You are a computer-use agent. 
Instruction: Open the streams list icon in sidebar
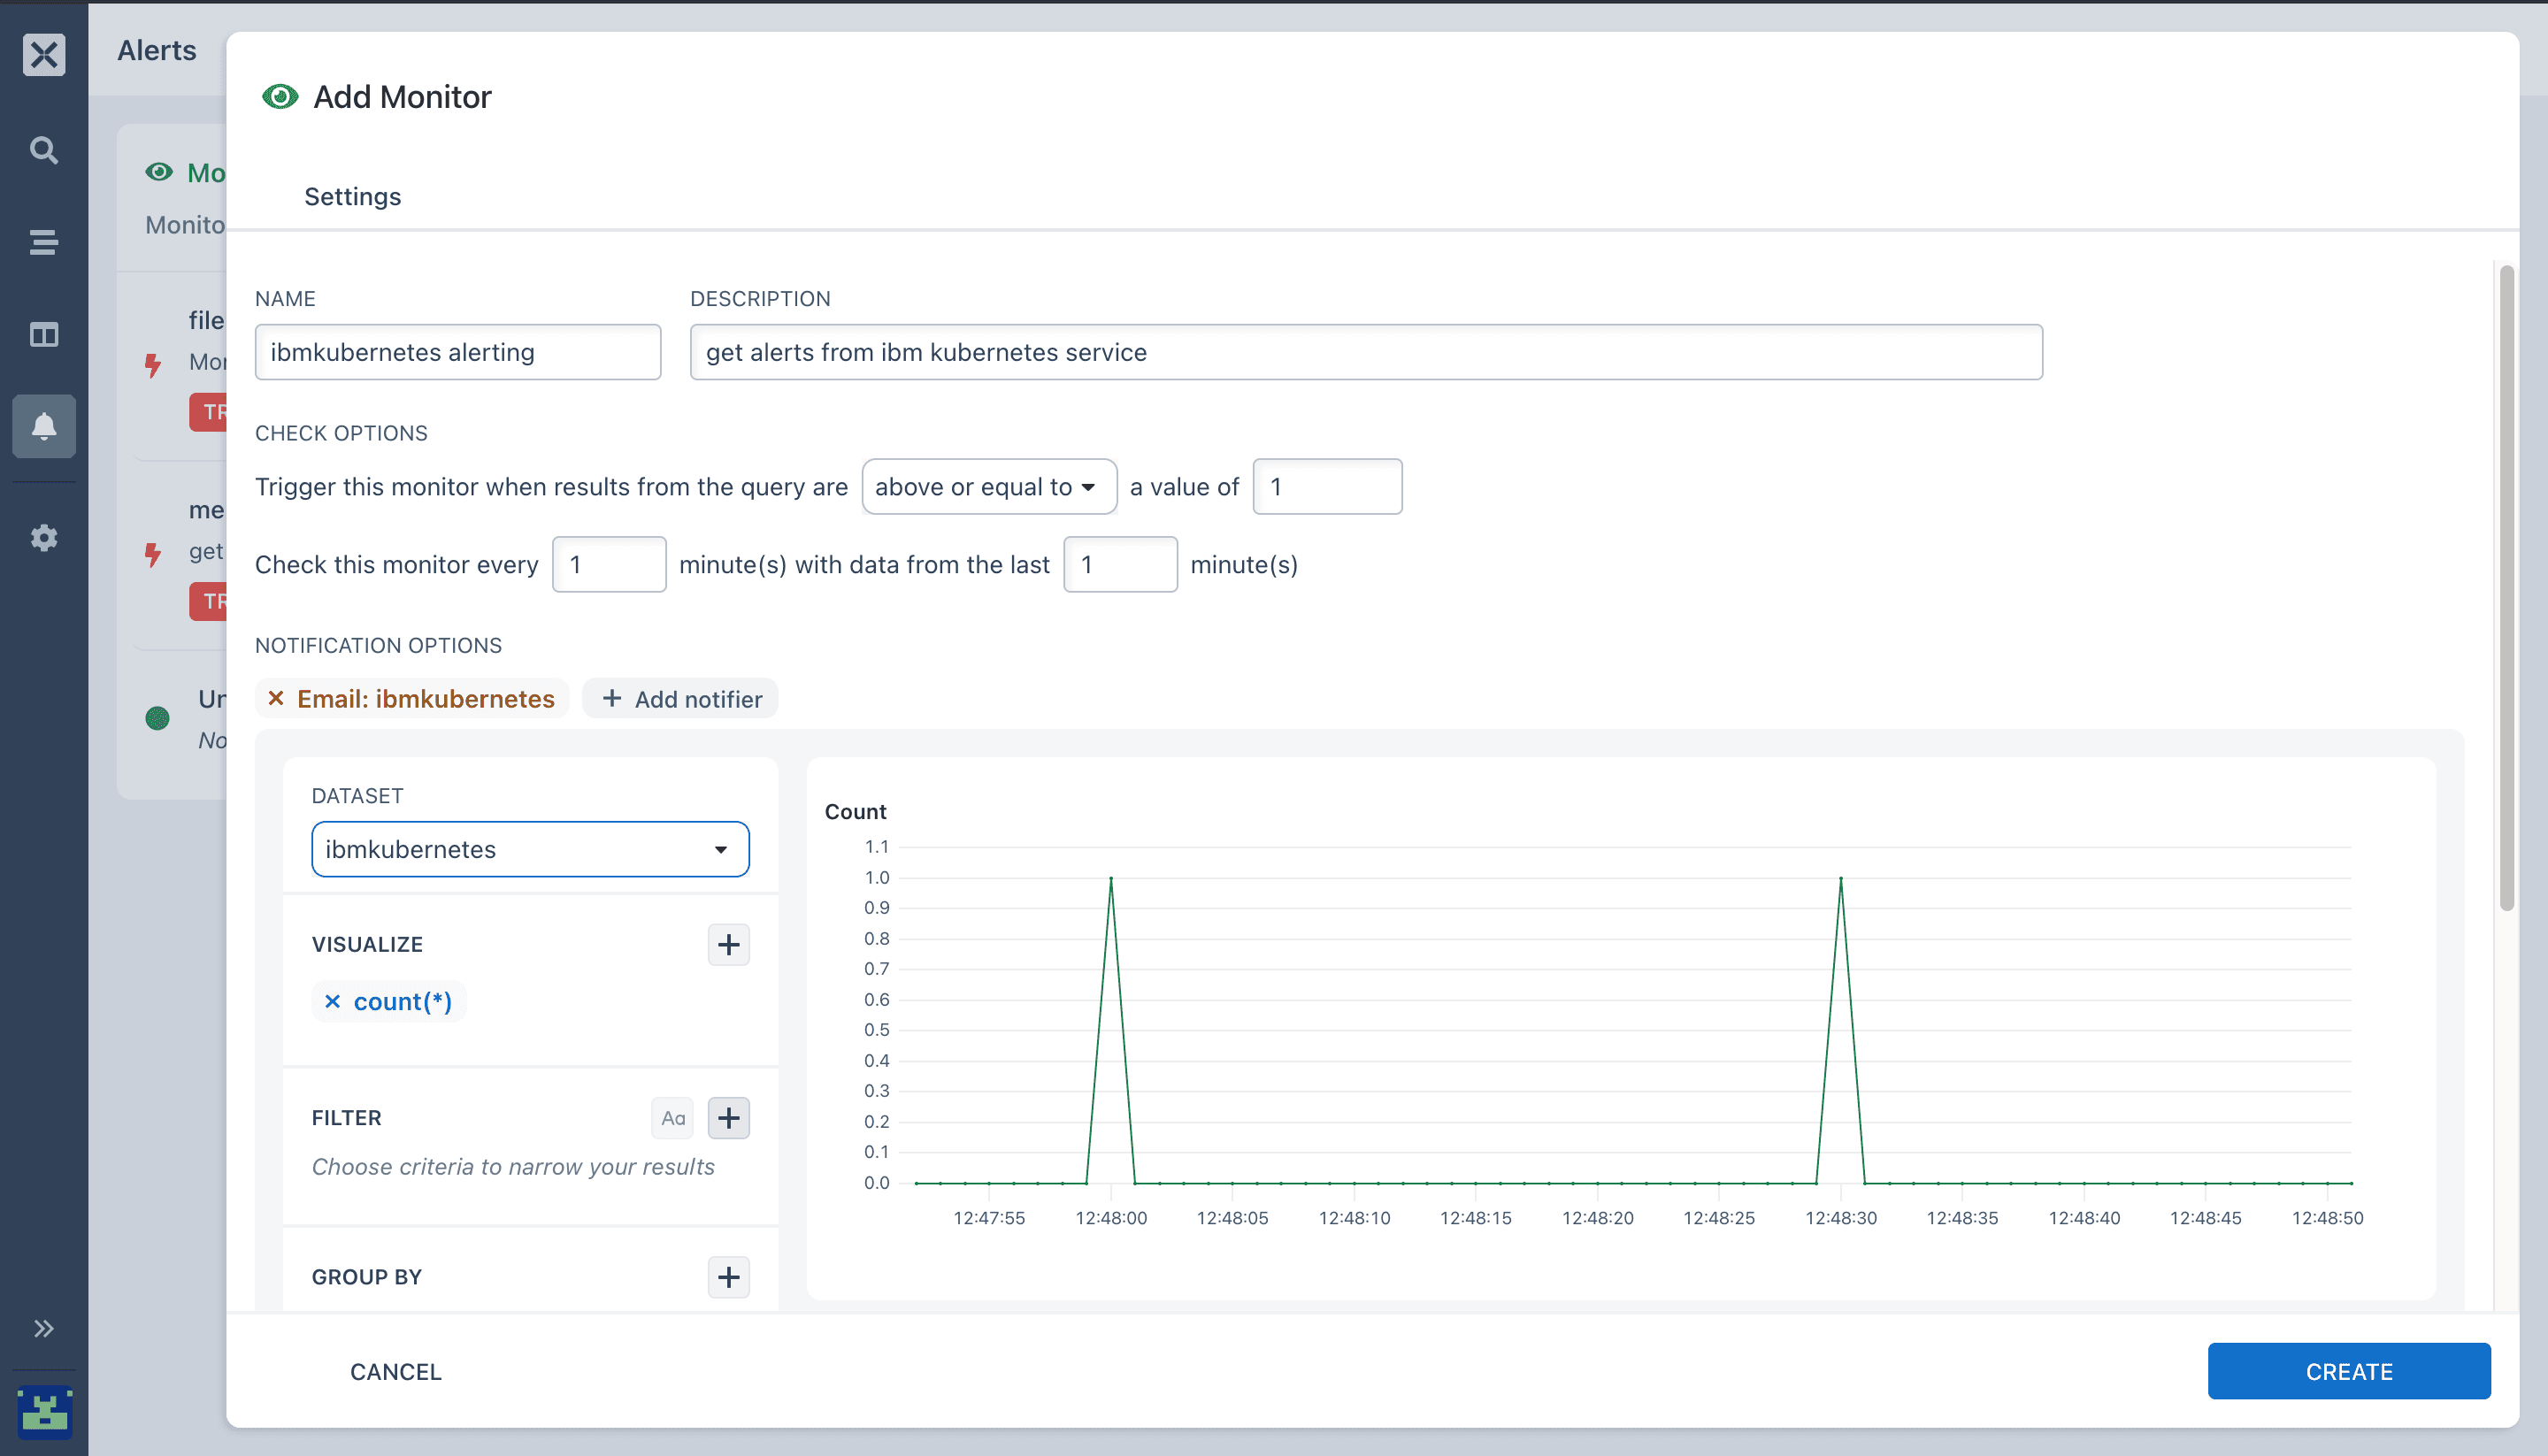point(44,242)
